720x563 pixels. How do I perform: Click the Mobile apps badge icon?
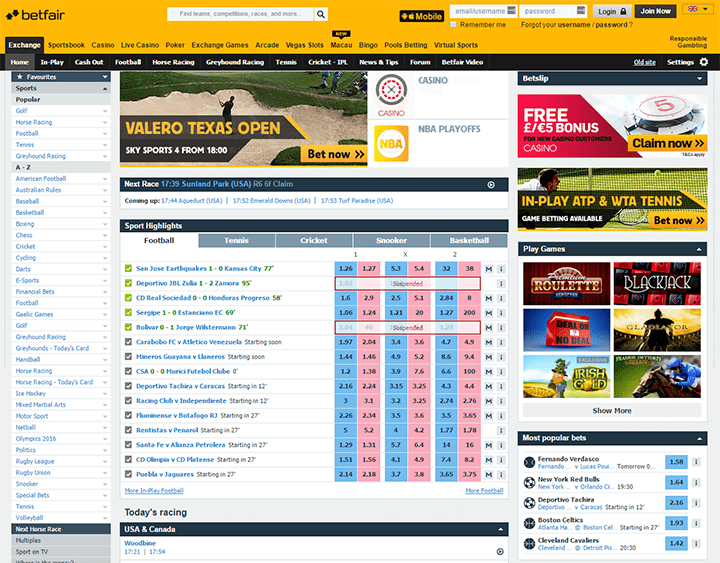pyautogui.click(x=422, y=16)
